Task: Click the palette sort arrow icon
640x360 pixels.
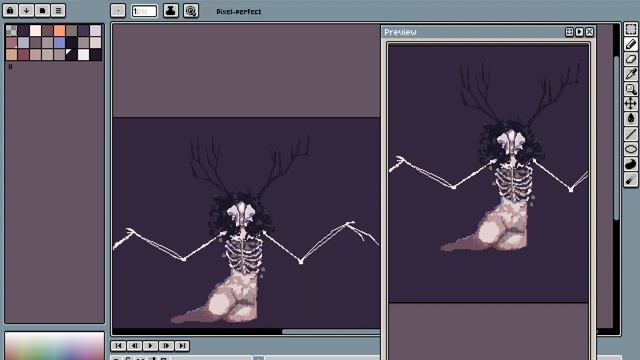Action: click(x=26, y=10)
